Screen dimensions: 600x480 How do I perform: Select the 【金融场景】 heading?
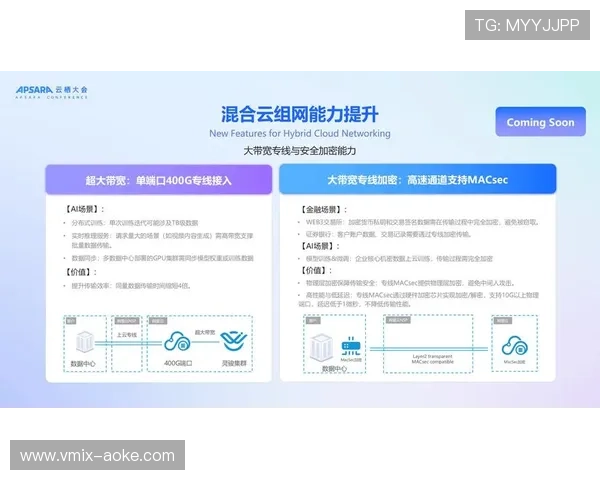point(323,210)
